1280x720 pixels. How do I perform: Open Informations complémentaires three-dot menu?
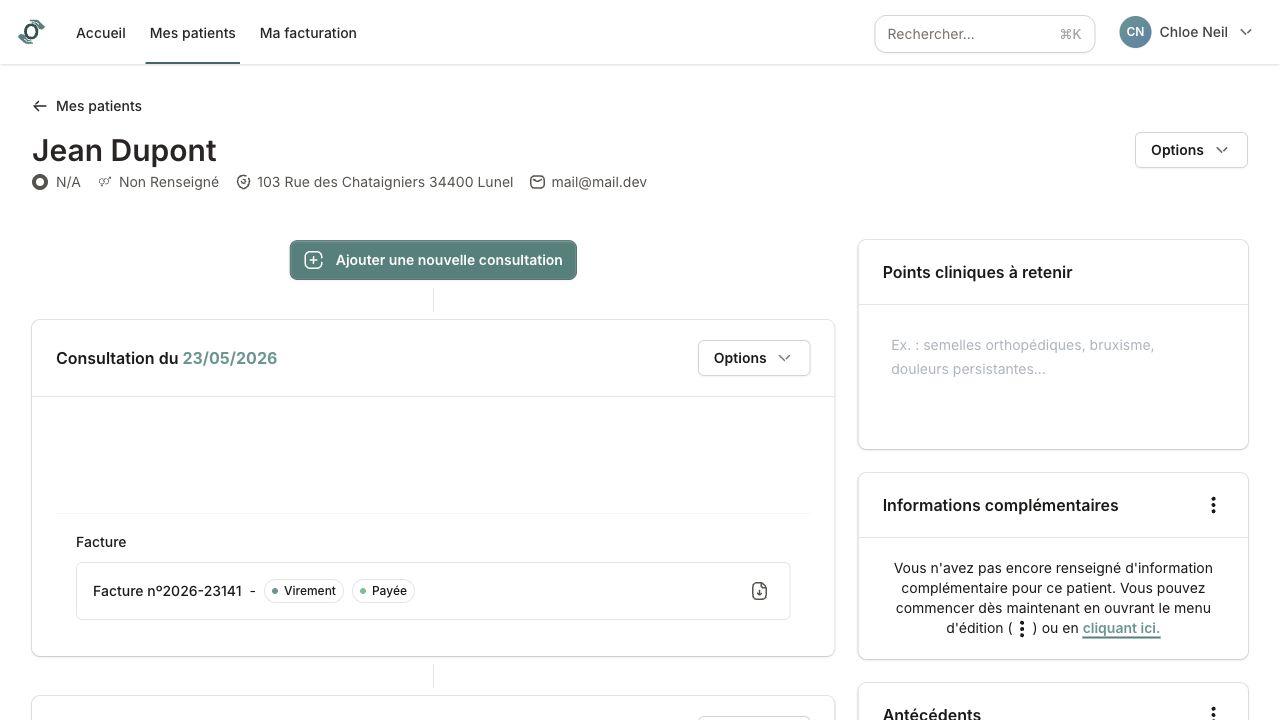tap(1213, 505)
